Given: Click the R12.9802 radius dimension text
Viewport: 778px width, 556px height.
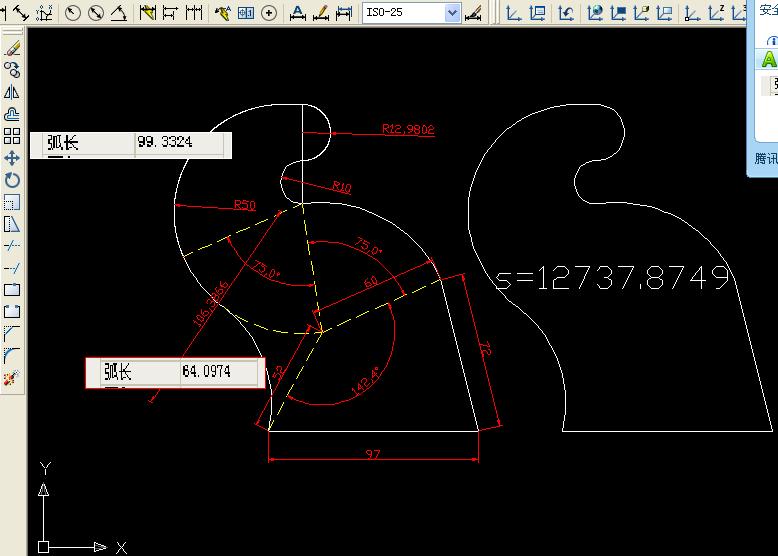Looking at the screenshot, I should click(x=408, y=129).
